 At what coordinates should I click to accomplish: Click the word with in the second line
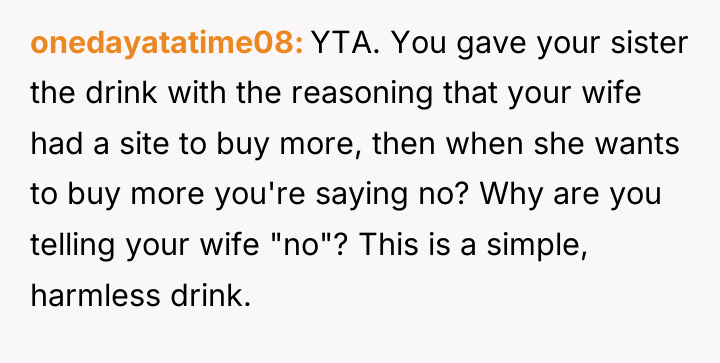click(197, 93)
